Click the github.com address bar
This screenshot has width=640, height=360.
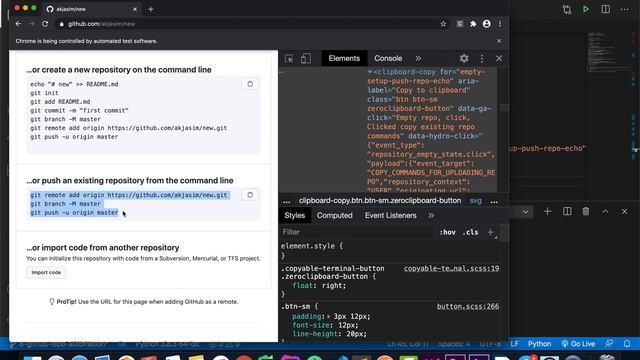(249, 24)
